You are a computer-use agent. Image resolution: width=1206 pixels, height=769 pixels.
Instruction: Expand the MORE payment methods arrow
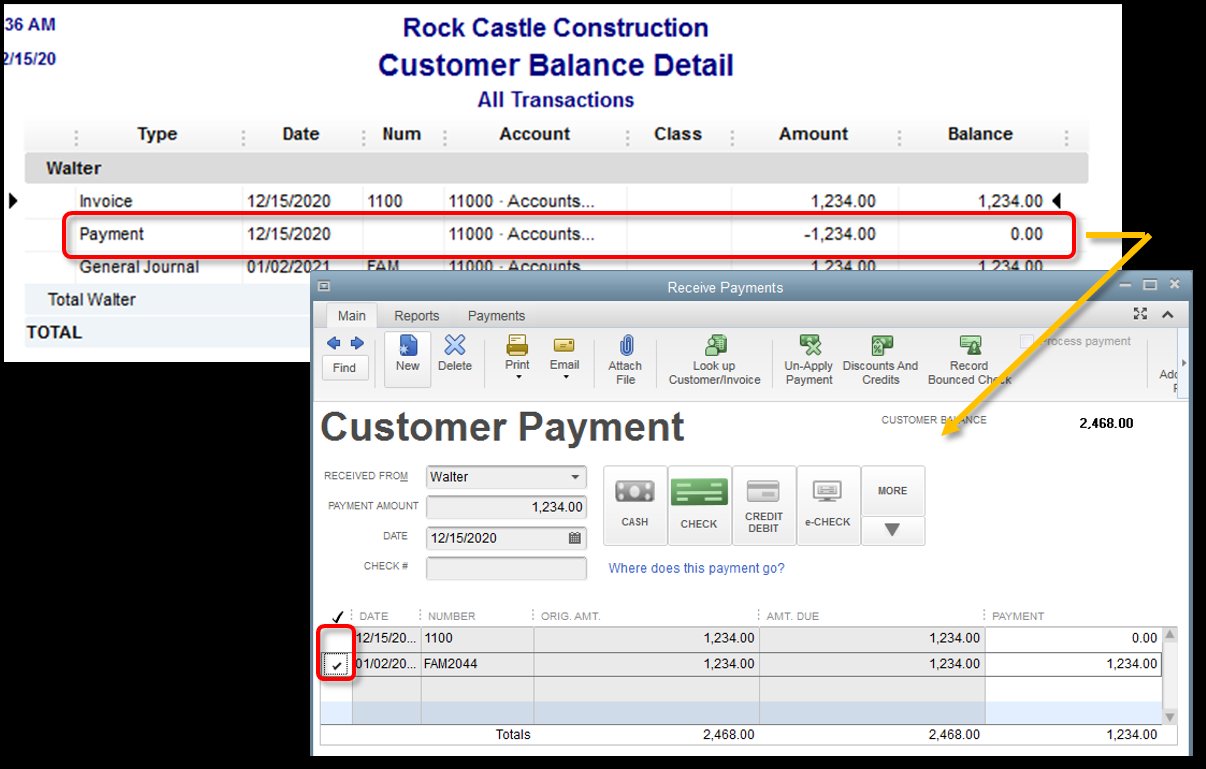click(x=892, y=530)
